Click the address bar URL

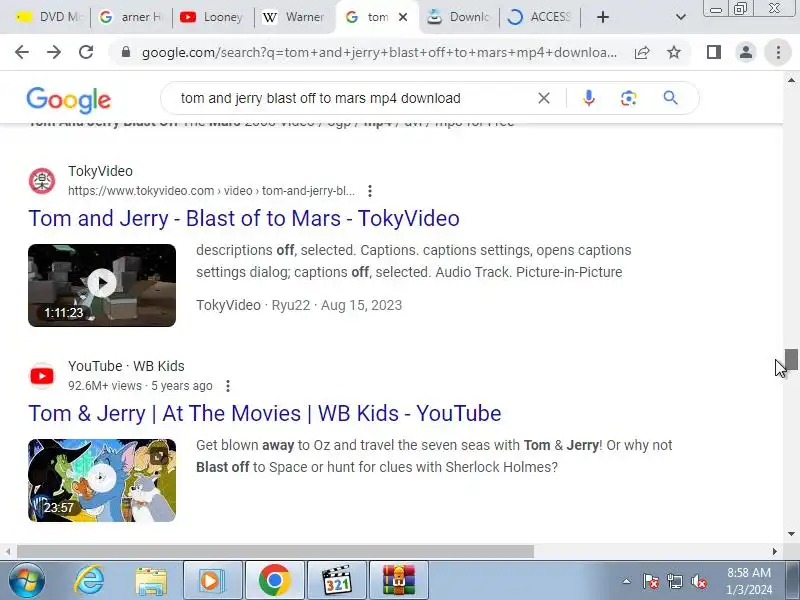(380, 52)
